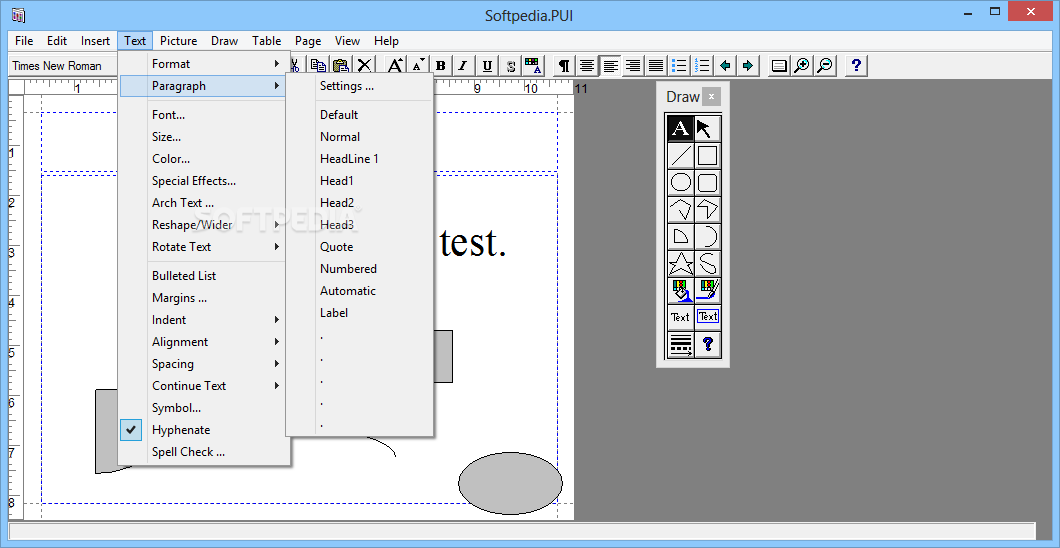Select the fill color paint bucket tool
This screenshot has height=548, width=1060.
tap(681, 291)
